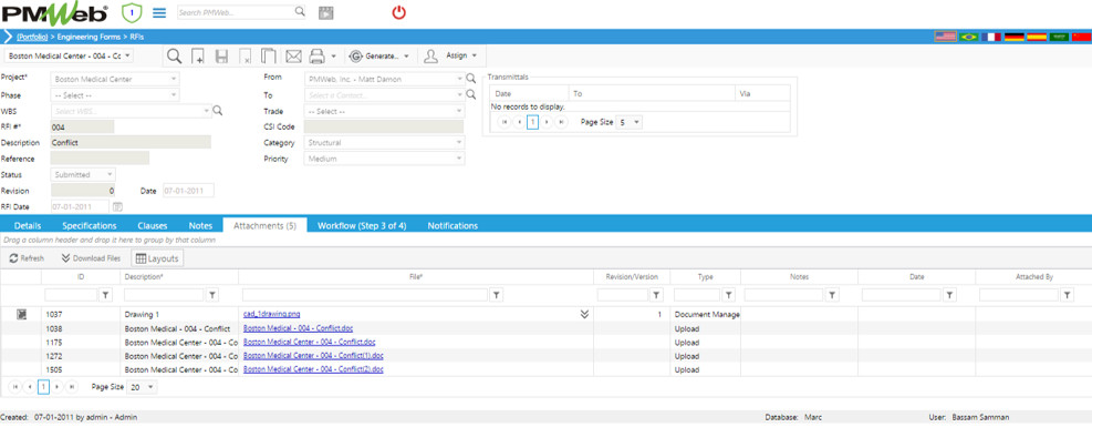Go to next page in attachments pager
Image resolution: width=1093 pixels, height=427 pixels.
(58, 387)
